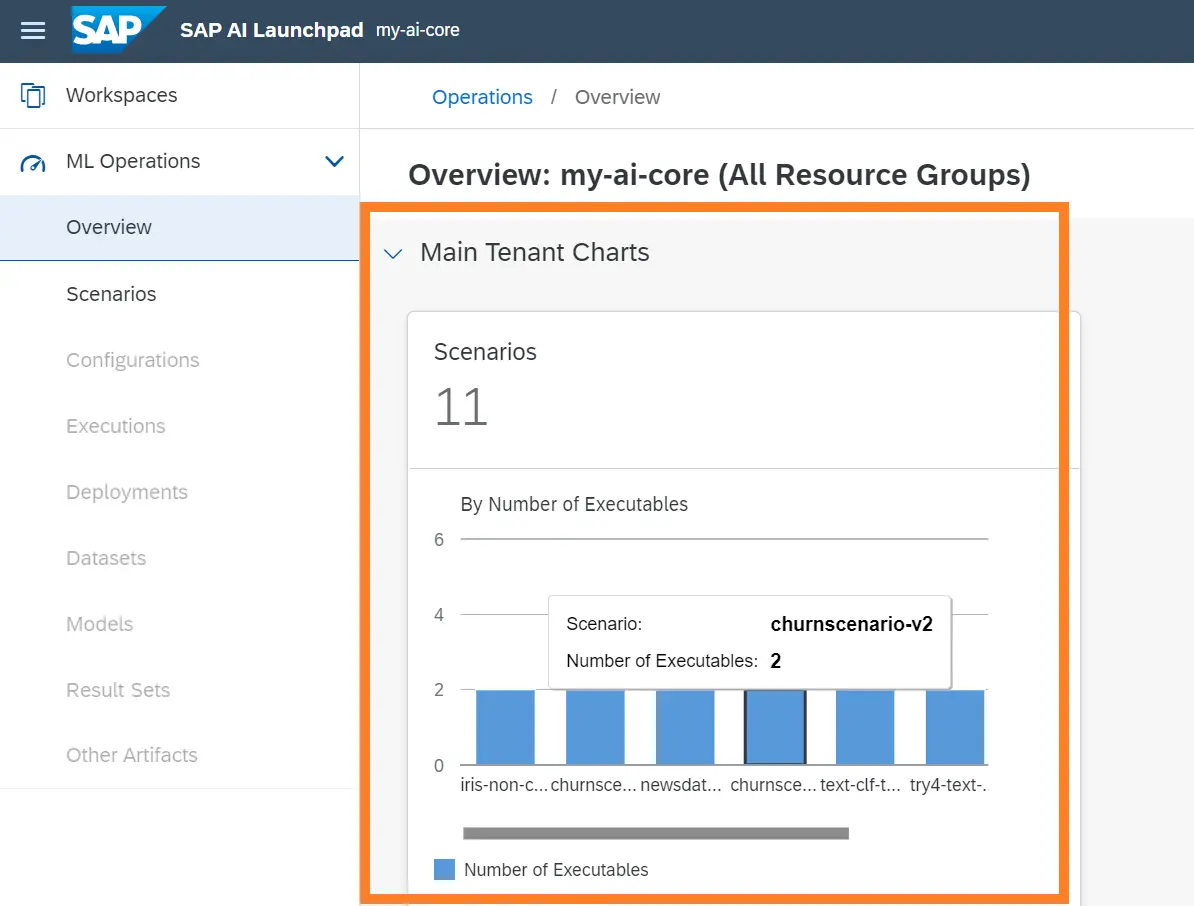Collapse the ML Operations section chevron
The height and width of the screenshot is (906, 1194).
[x=334, y=161]
